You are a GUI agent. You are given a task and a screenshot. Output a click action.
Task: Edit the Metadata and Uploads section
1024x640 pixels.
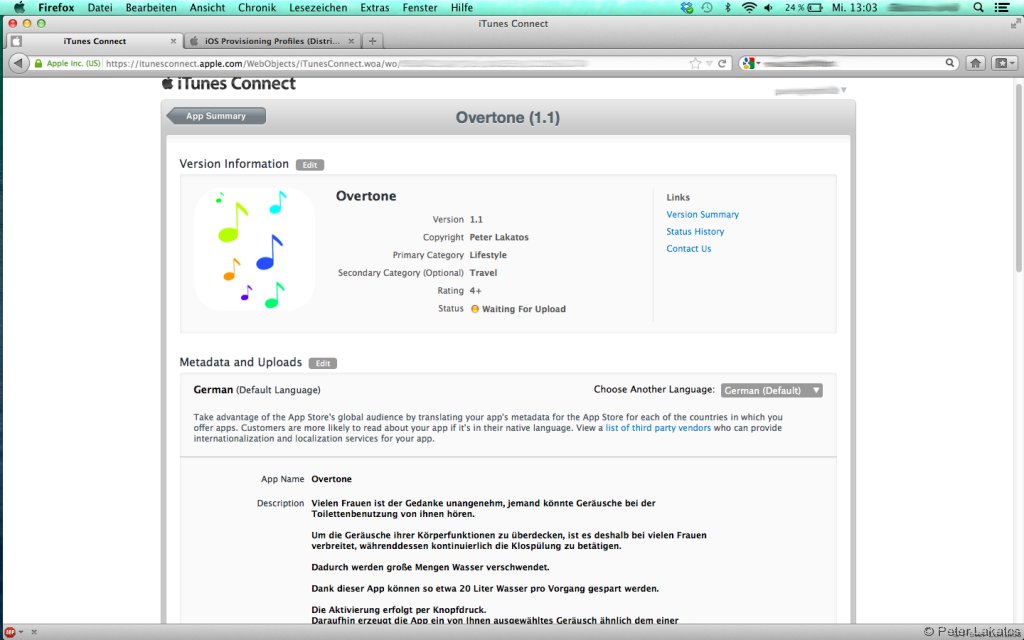point(323,364)
